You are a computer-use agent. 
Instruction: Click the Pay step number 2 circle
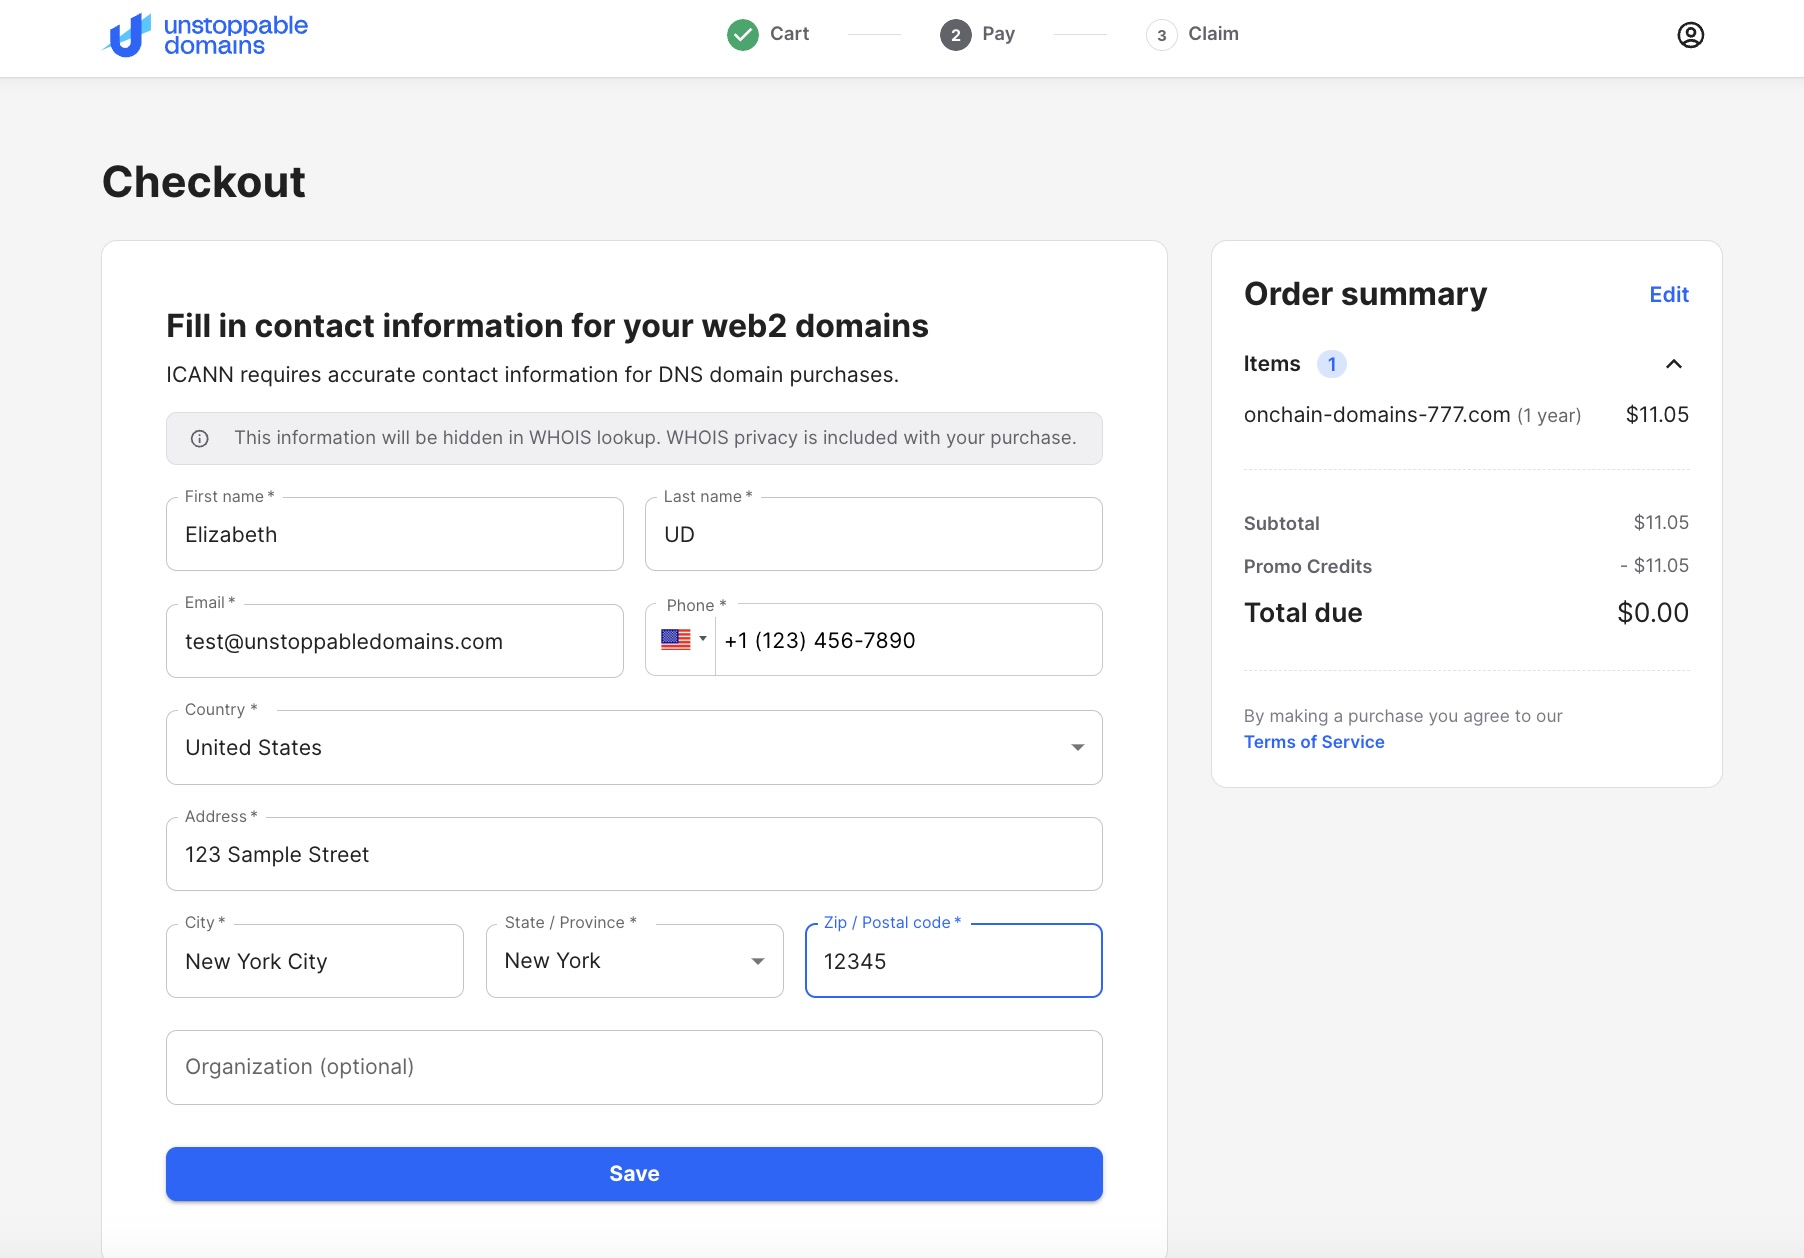[x=955, y=35]
